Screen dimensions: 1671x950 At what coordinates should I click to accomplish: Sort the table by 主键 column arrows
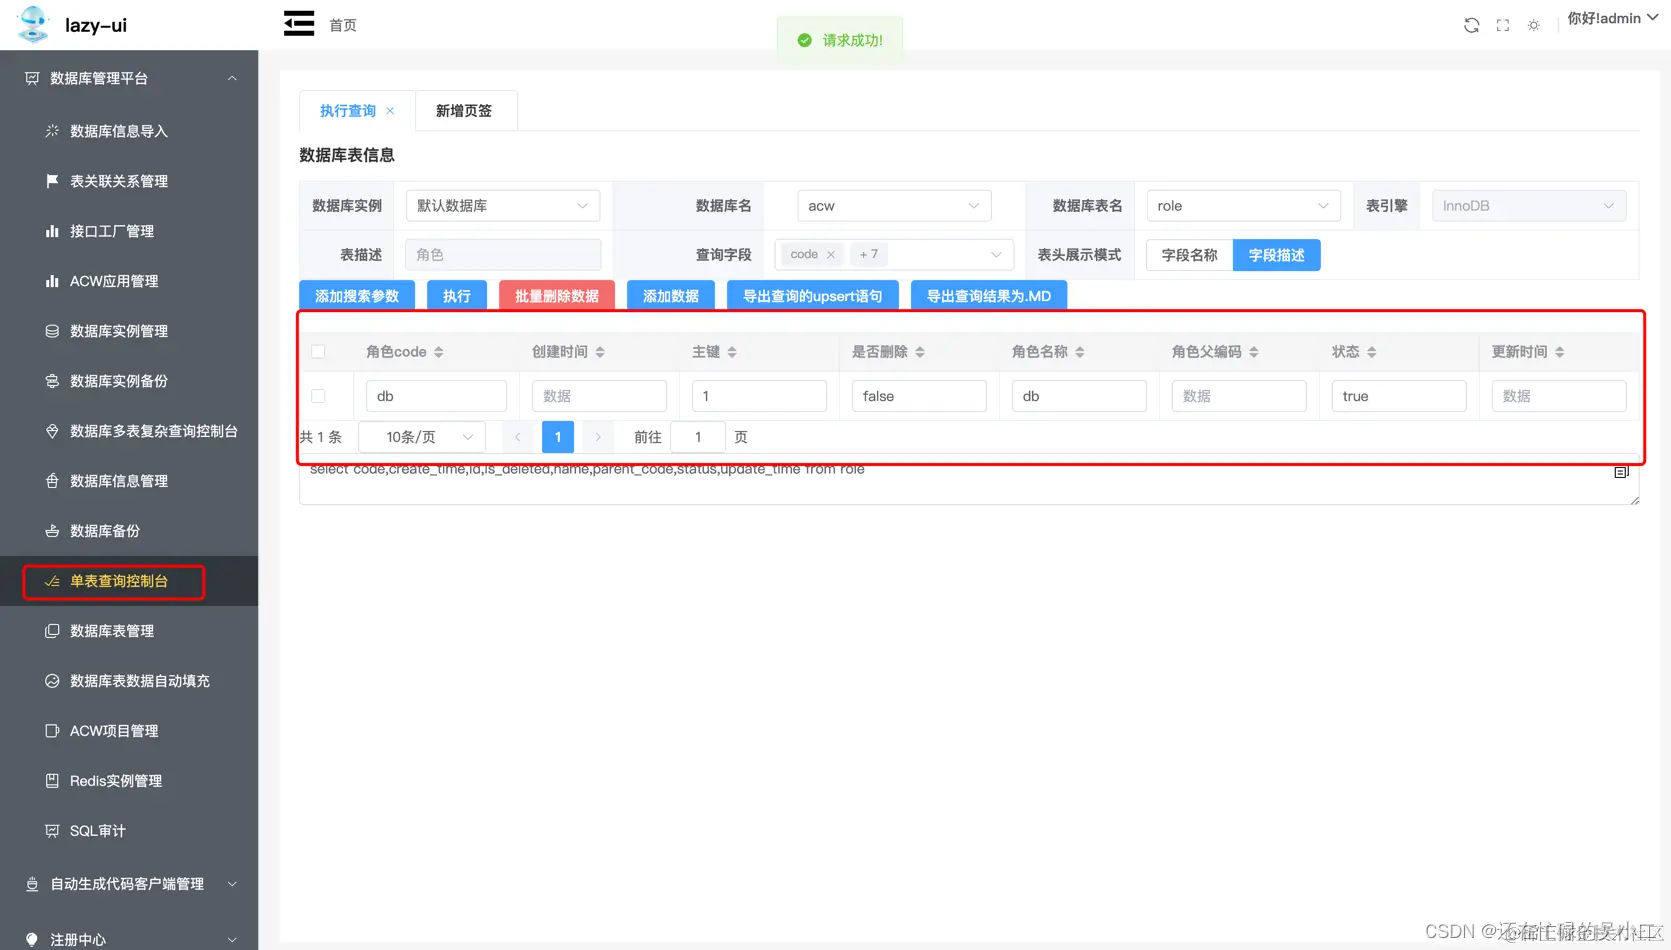[x=731, y=351]
